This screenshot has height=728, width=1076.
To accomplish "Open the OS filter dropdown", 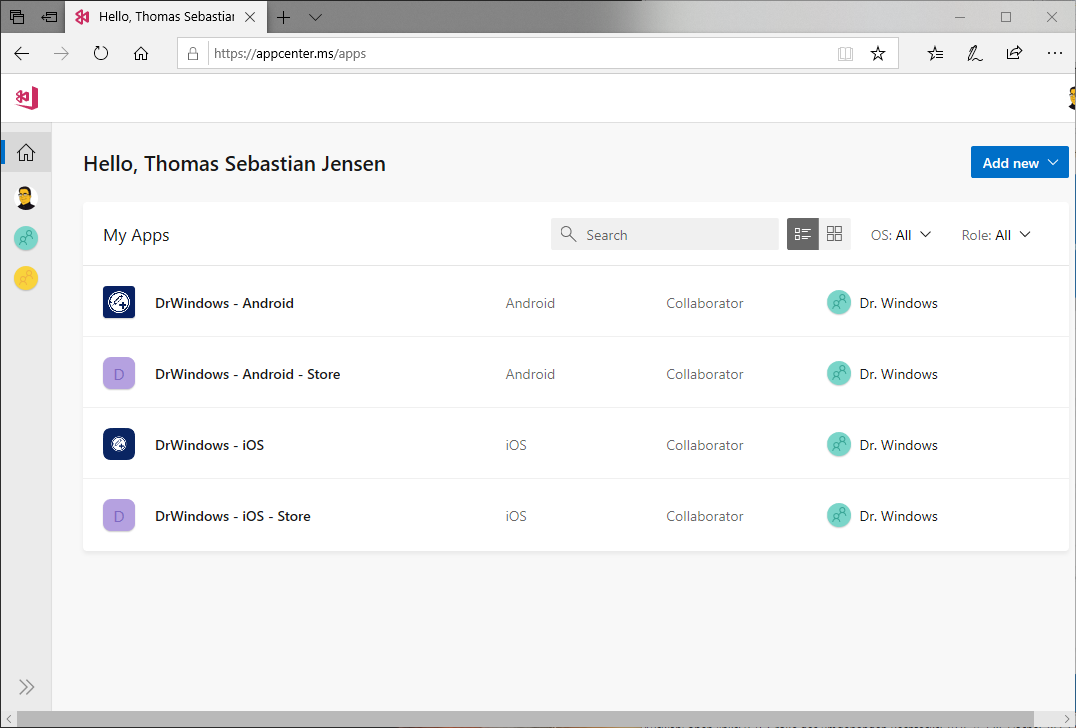I will pos(901,235).
